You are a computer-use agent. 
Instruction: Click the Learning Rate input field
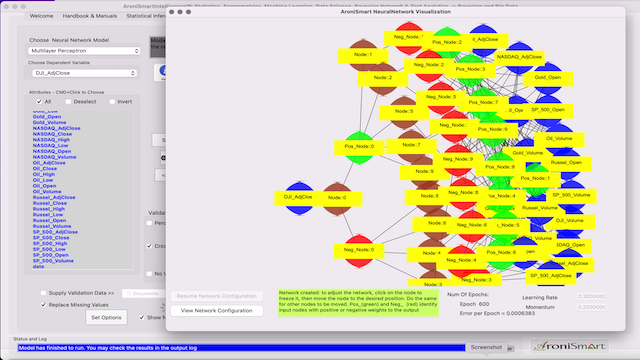tap(591, 297)
